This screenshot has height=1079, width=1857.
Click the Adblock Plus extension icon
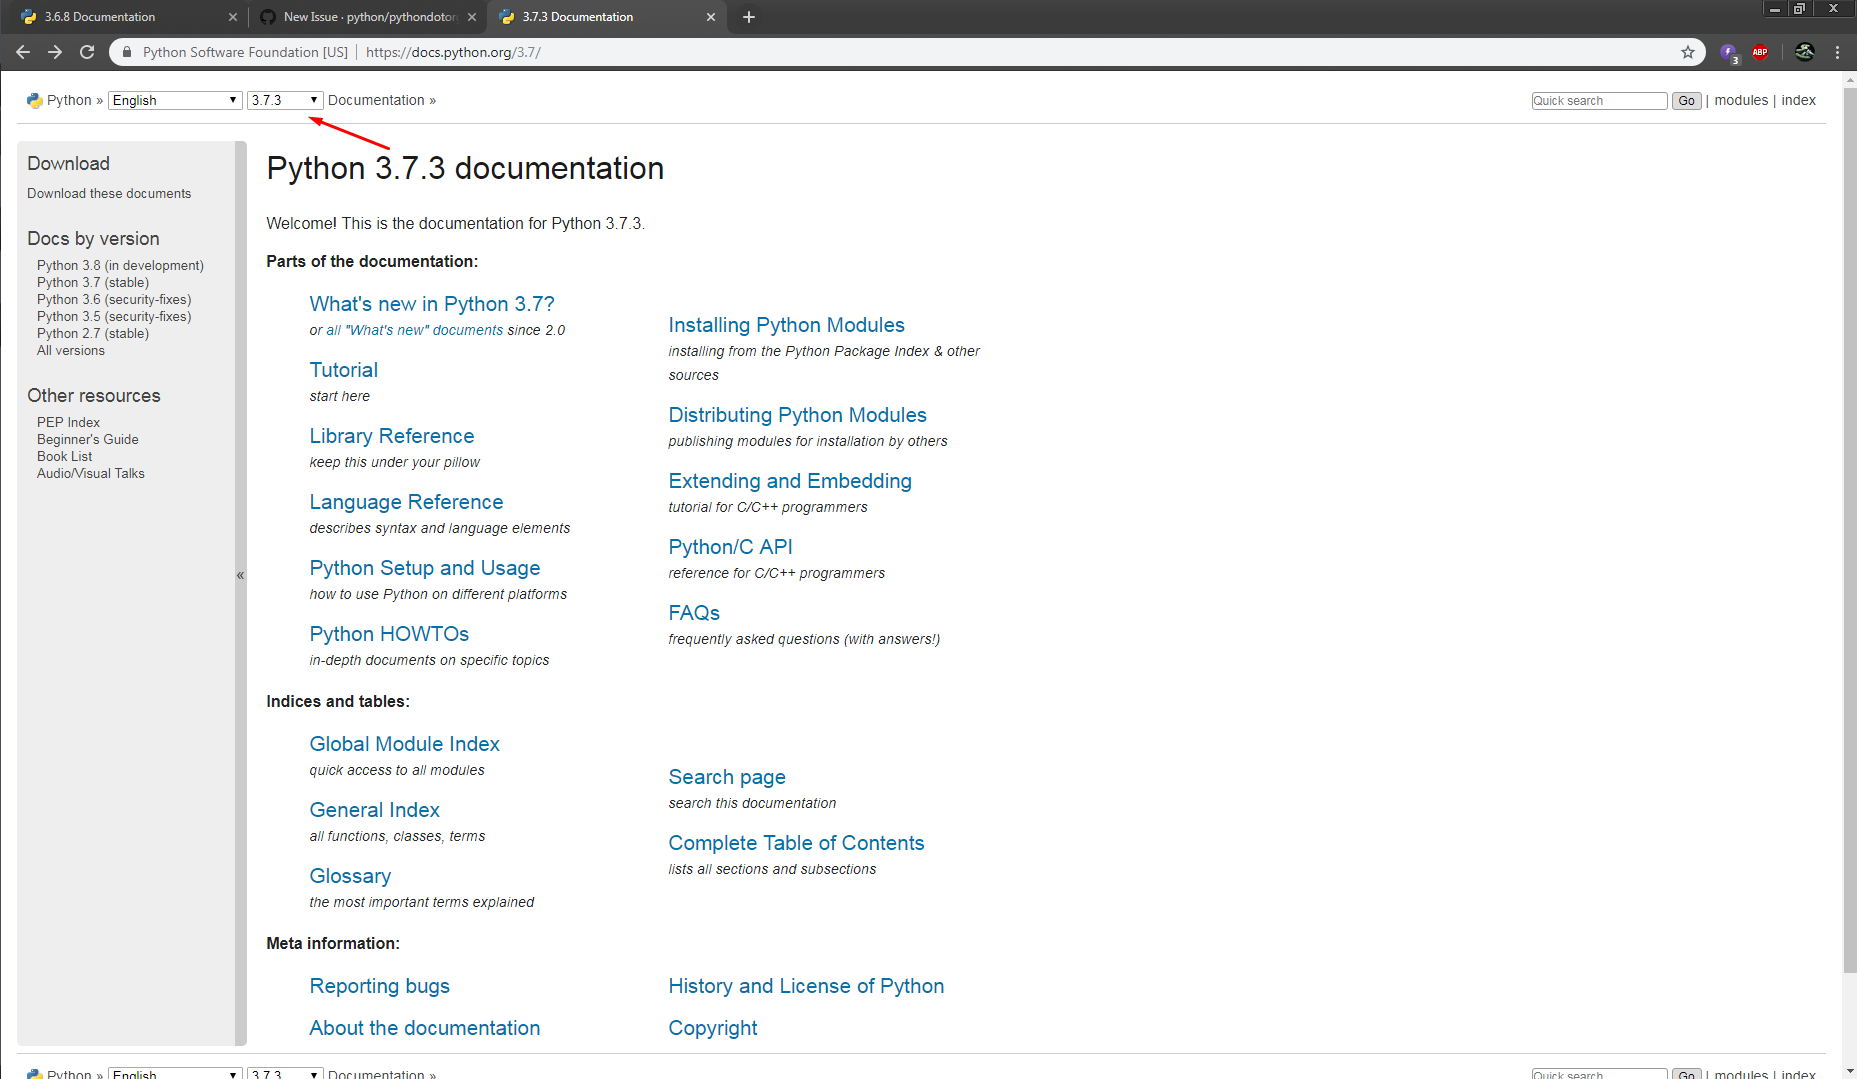coord(1760,51)
